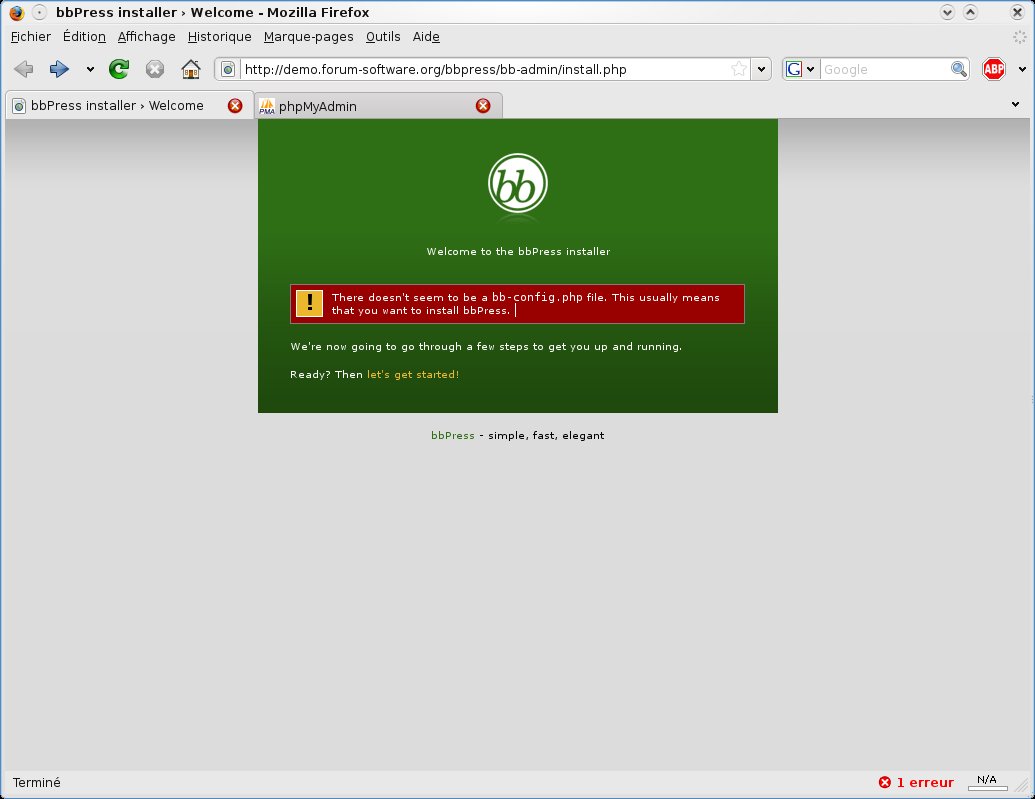The image size is (1035, 799).
Task: Click the N/A status bar indicator
Action: click(x=987, y=782)
